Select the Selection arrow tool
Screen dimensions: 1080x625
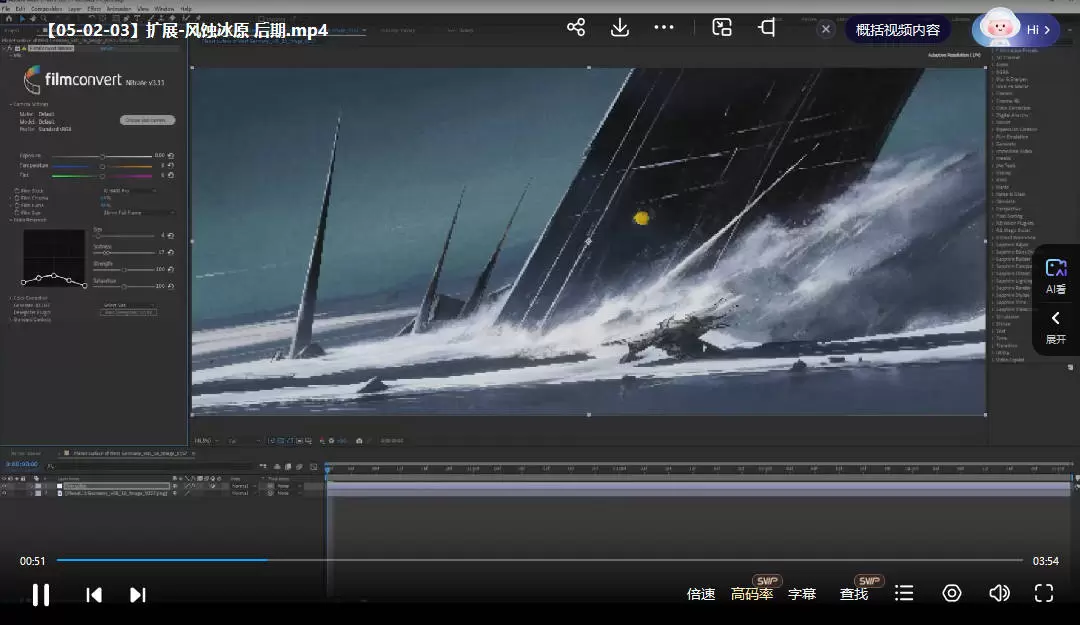(22, 19)
